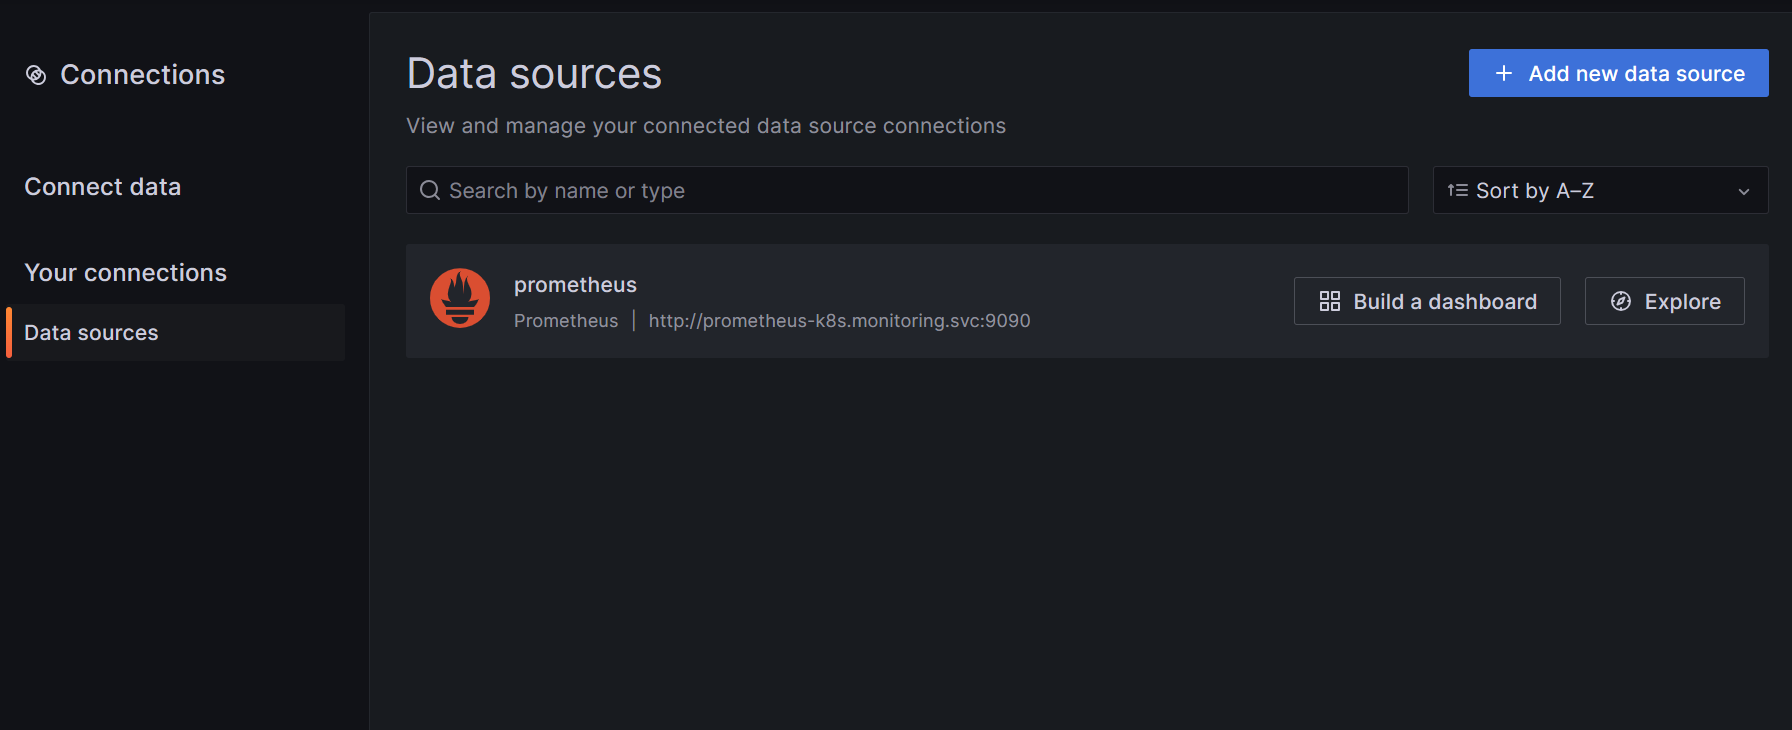Viewport: 1792px width, 730px height.
Task: Open Your connections in the sidebar
Action: [125, 273]
